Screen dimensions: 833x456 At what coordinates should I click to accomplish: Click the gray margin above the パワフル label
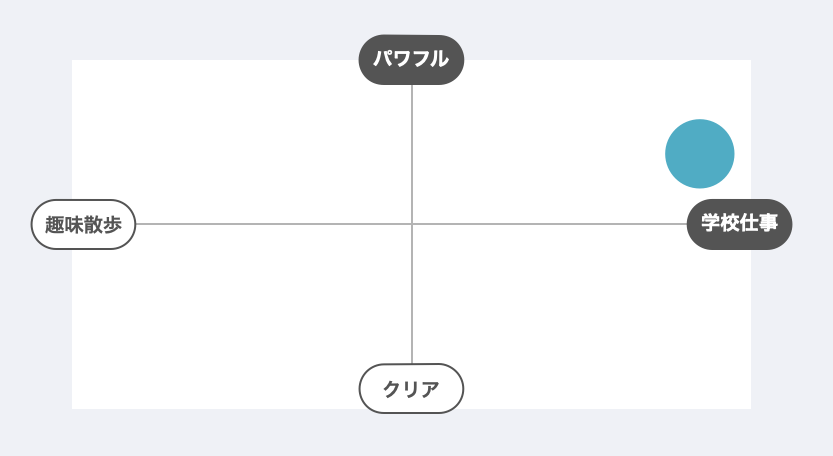411,16
